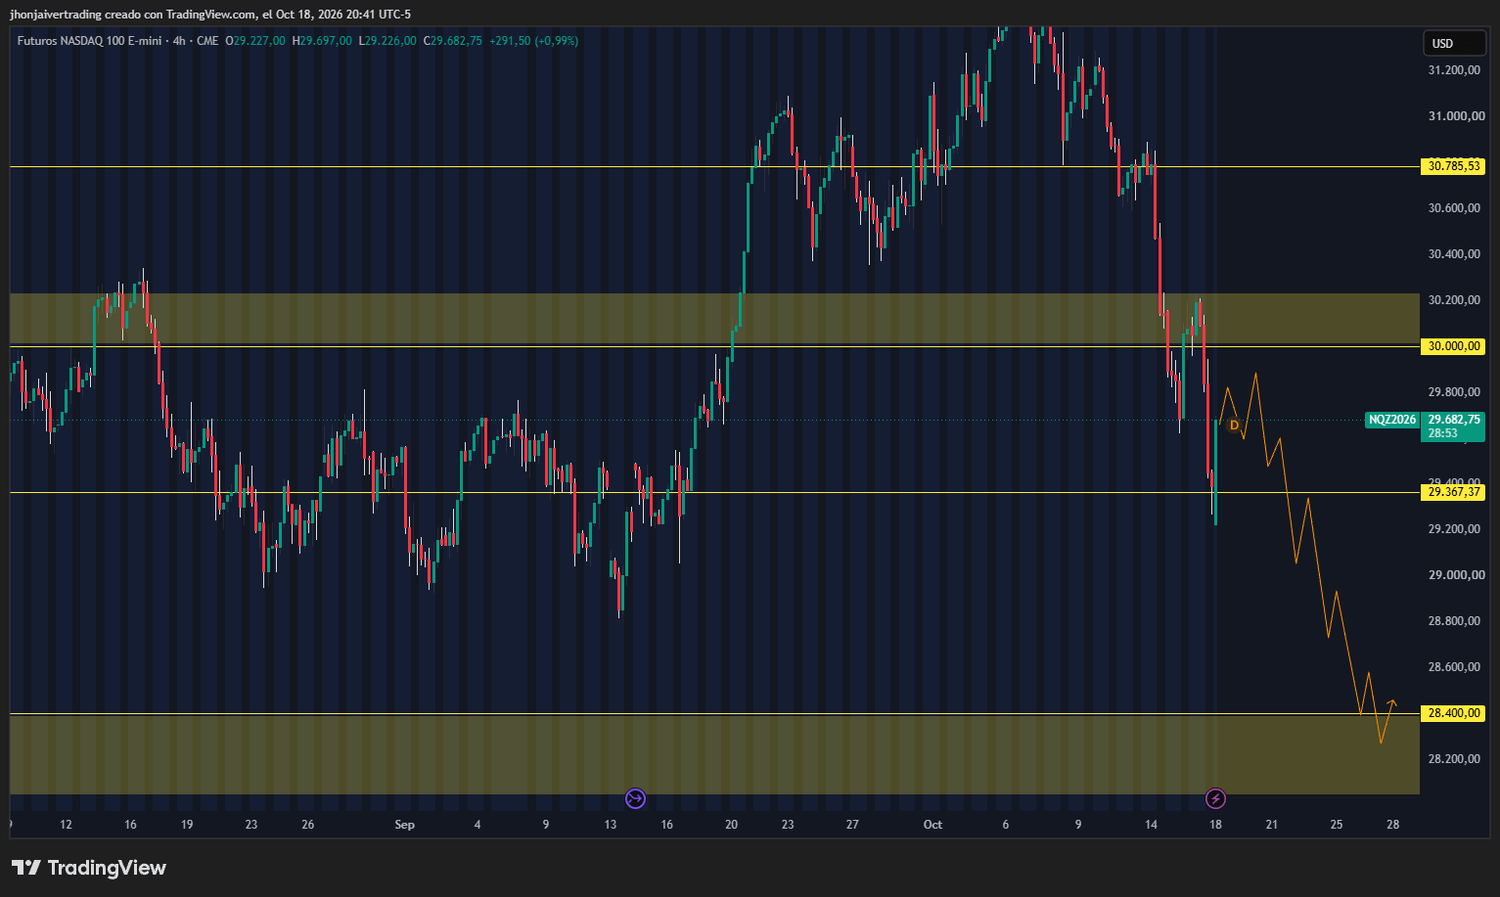Click the 31.200,00 price axis label
Screen dimensions: 1500x897
point(1454,70)
